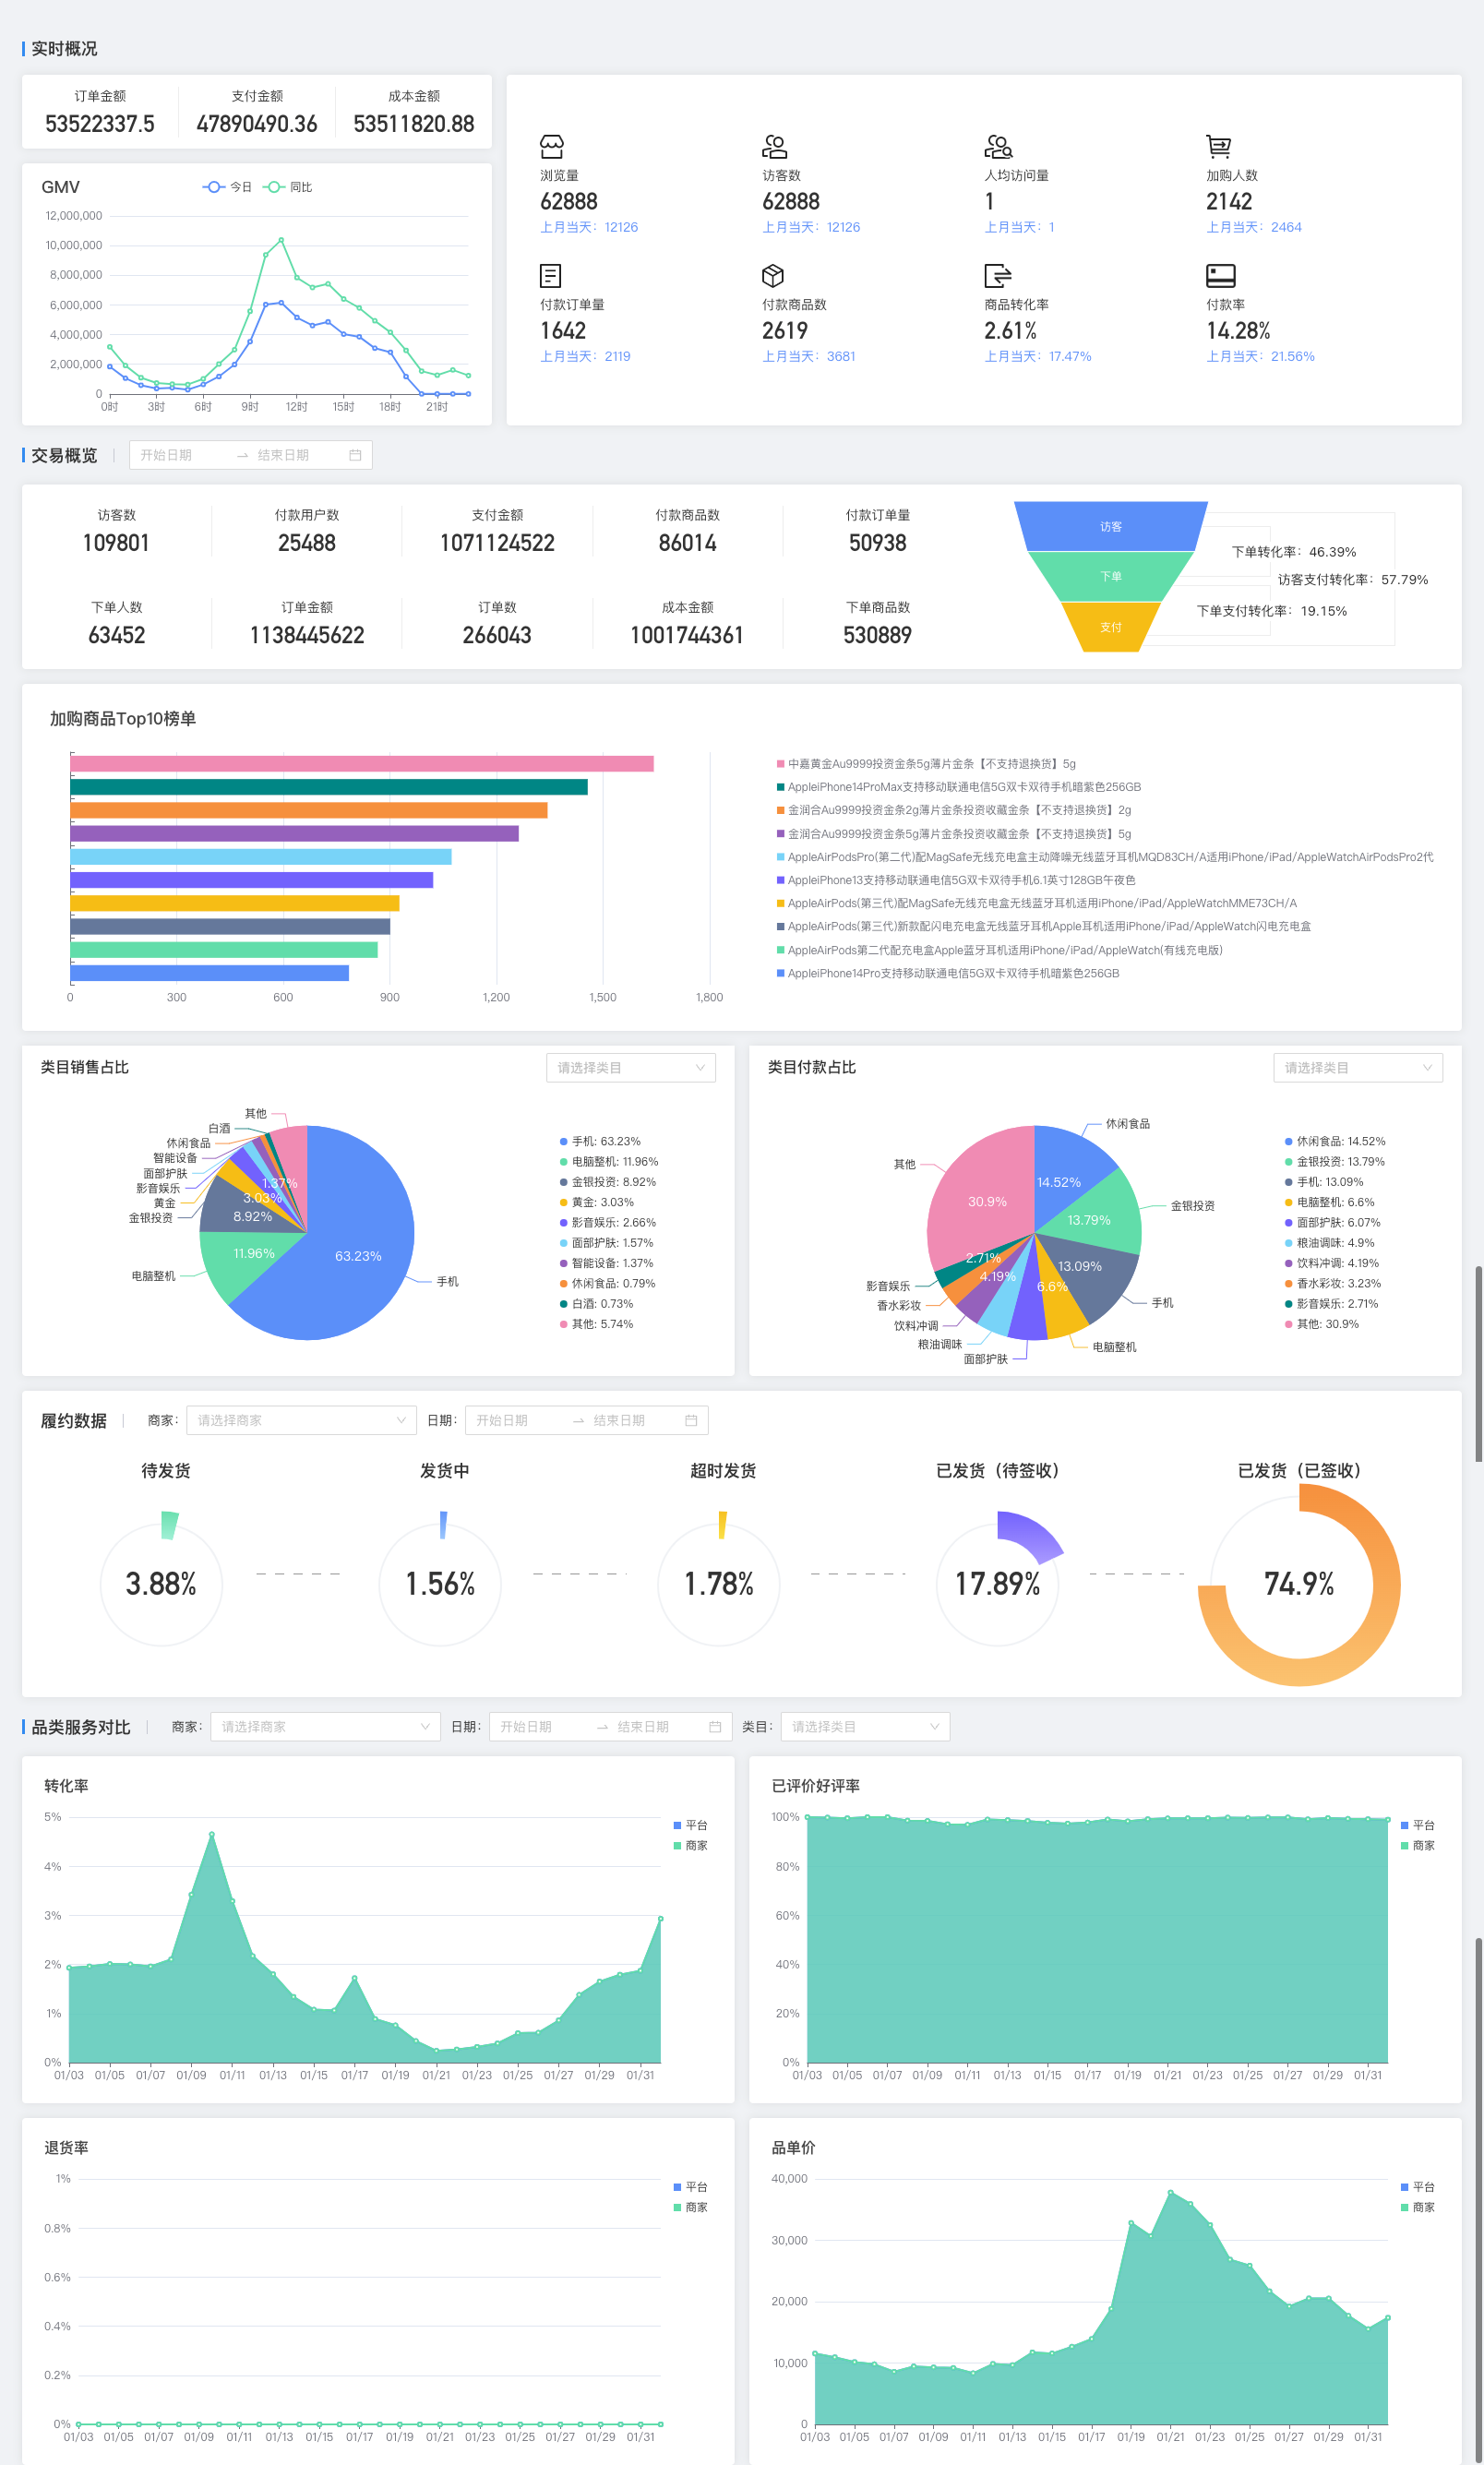This screenshot has width=1484, height=2465.
Task: Open 请选择类目 dropdown in 品类服务对比
Action: click(x=865, y=1727)
